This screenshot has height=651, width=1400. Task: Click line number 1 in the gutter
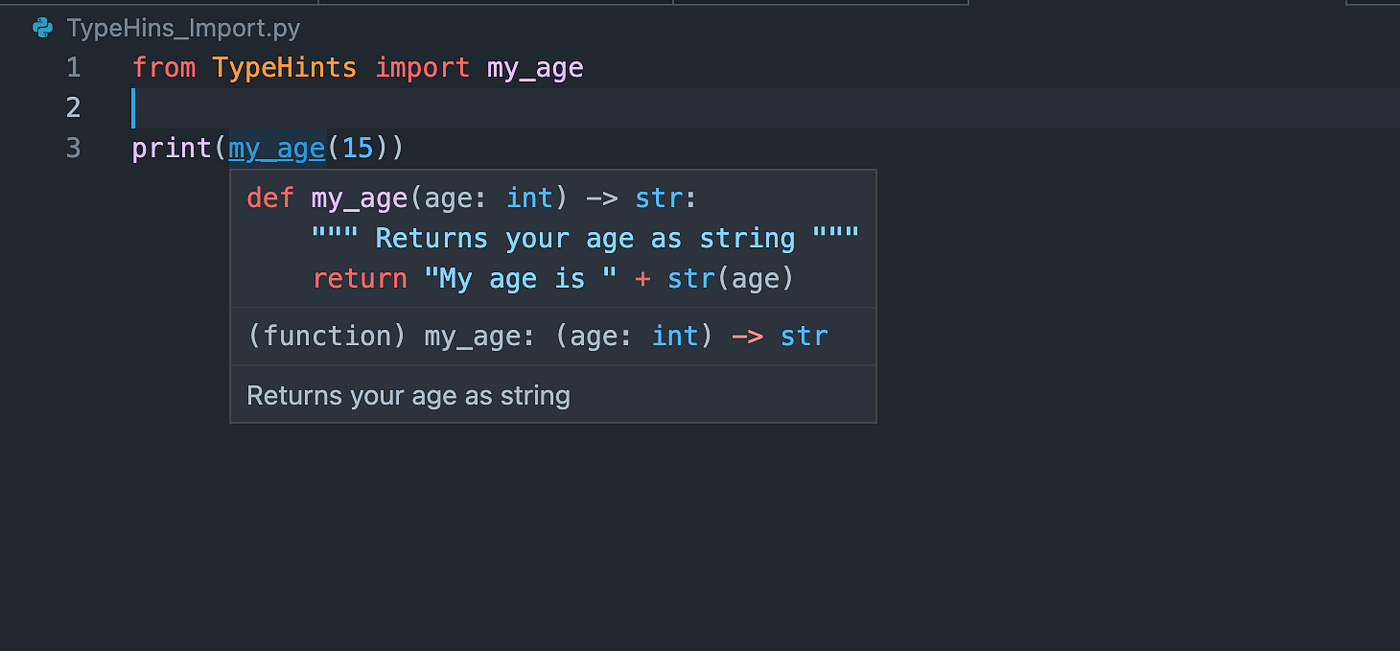pyautogui.click(x=73, y=68)
